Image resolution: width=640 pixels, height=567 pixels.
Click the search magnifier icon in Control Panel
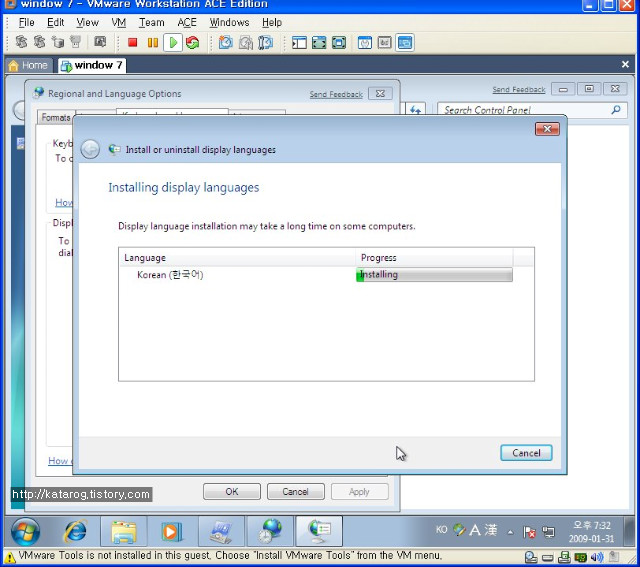pos(616,109)
